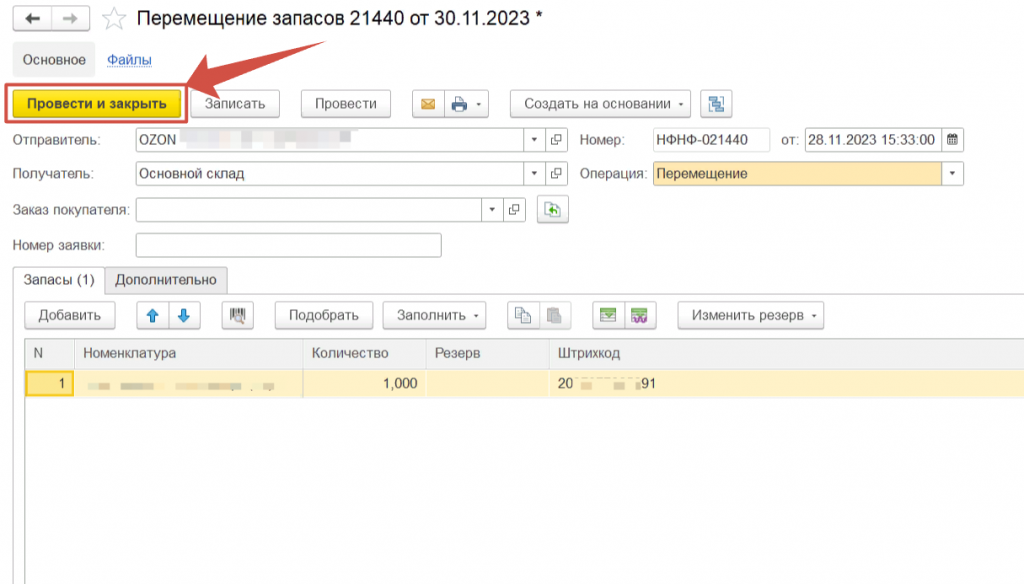Send document by email envelope icon
The height and width of the screenshot is (584, 1024).
[428, 104]
